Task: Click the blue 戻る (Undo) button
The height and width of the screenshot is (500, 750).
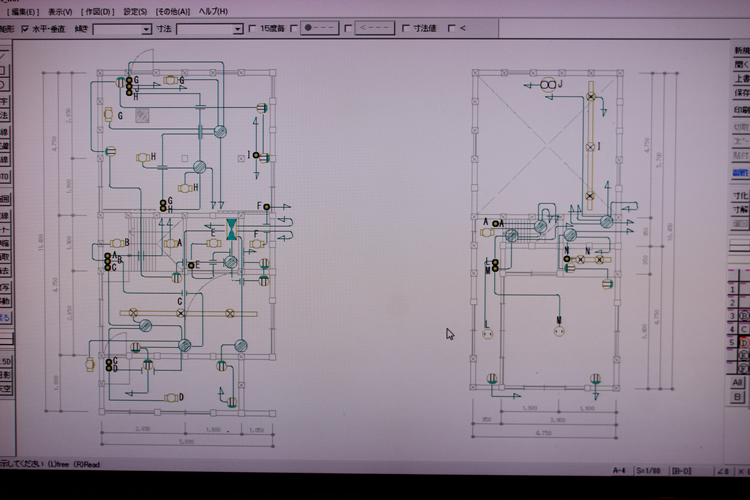Action: pos(5,317)
